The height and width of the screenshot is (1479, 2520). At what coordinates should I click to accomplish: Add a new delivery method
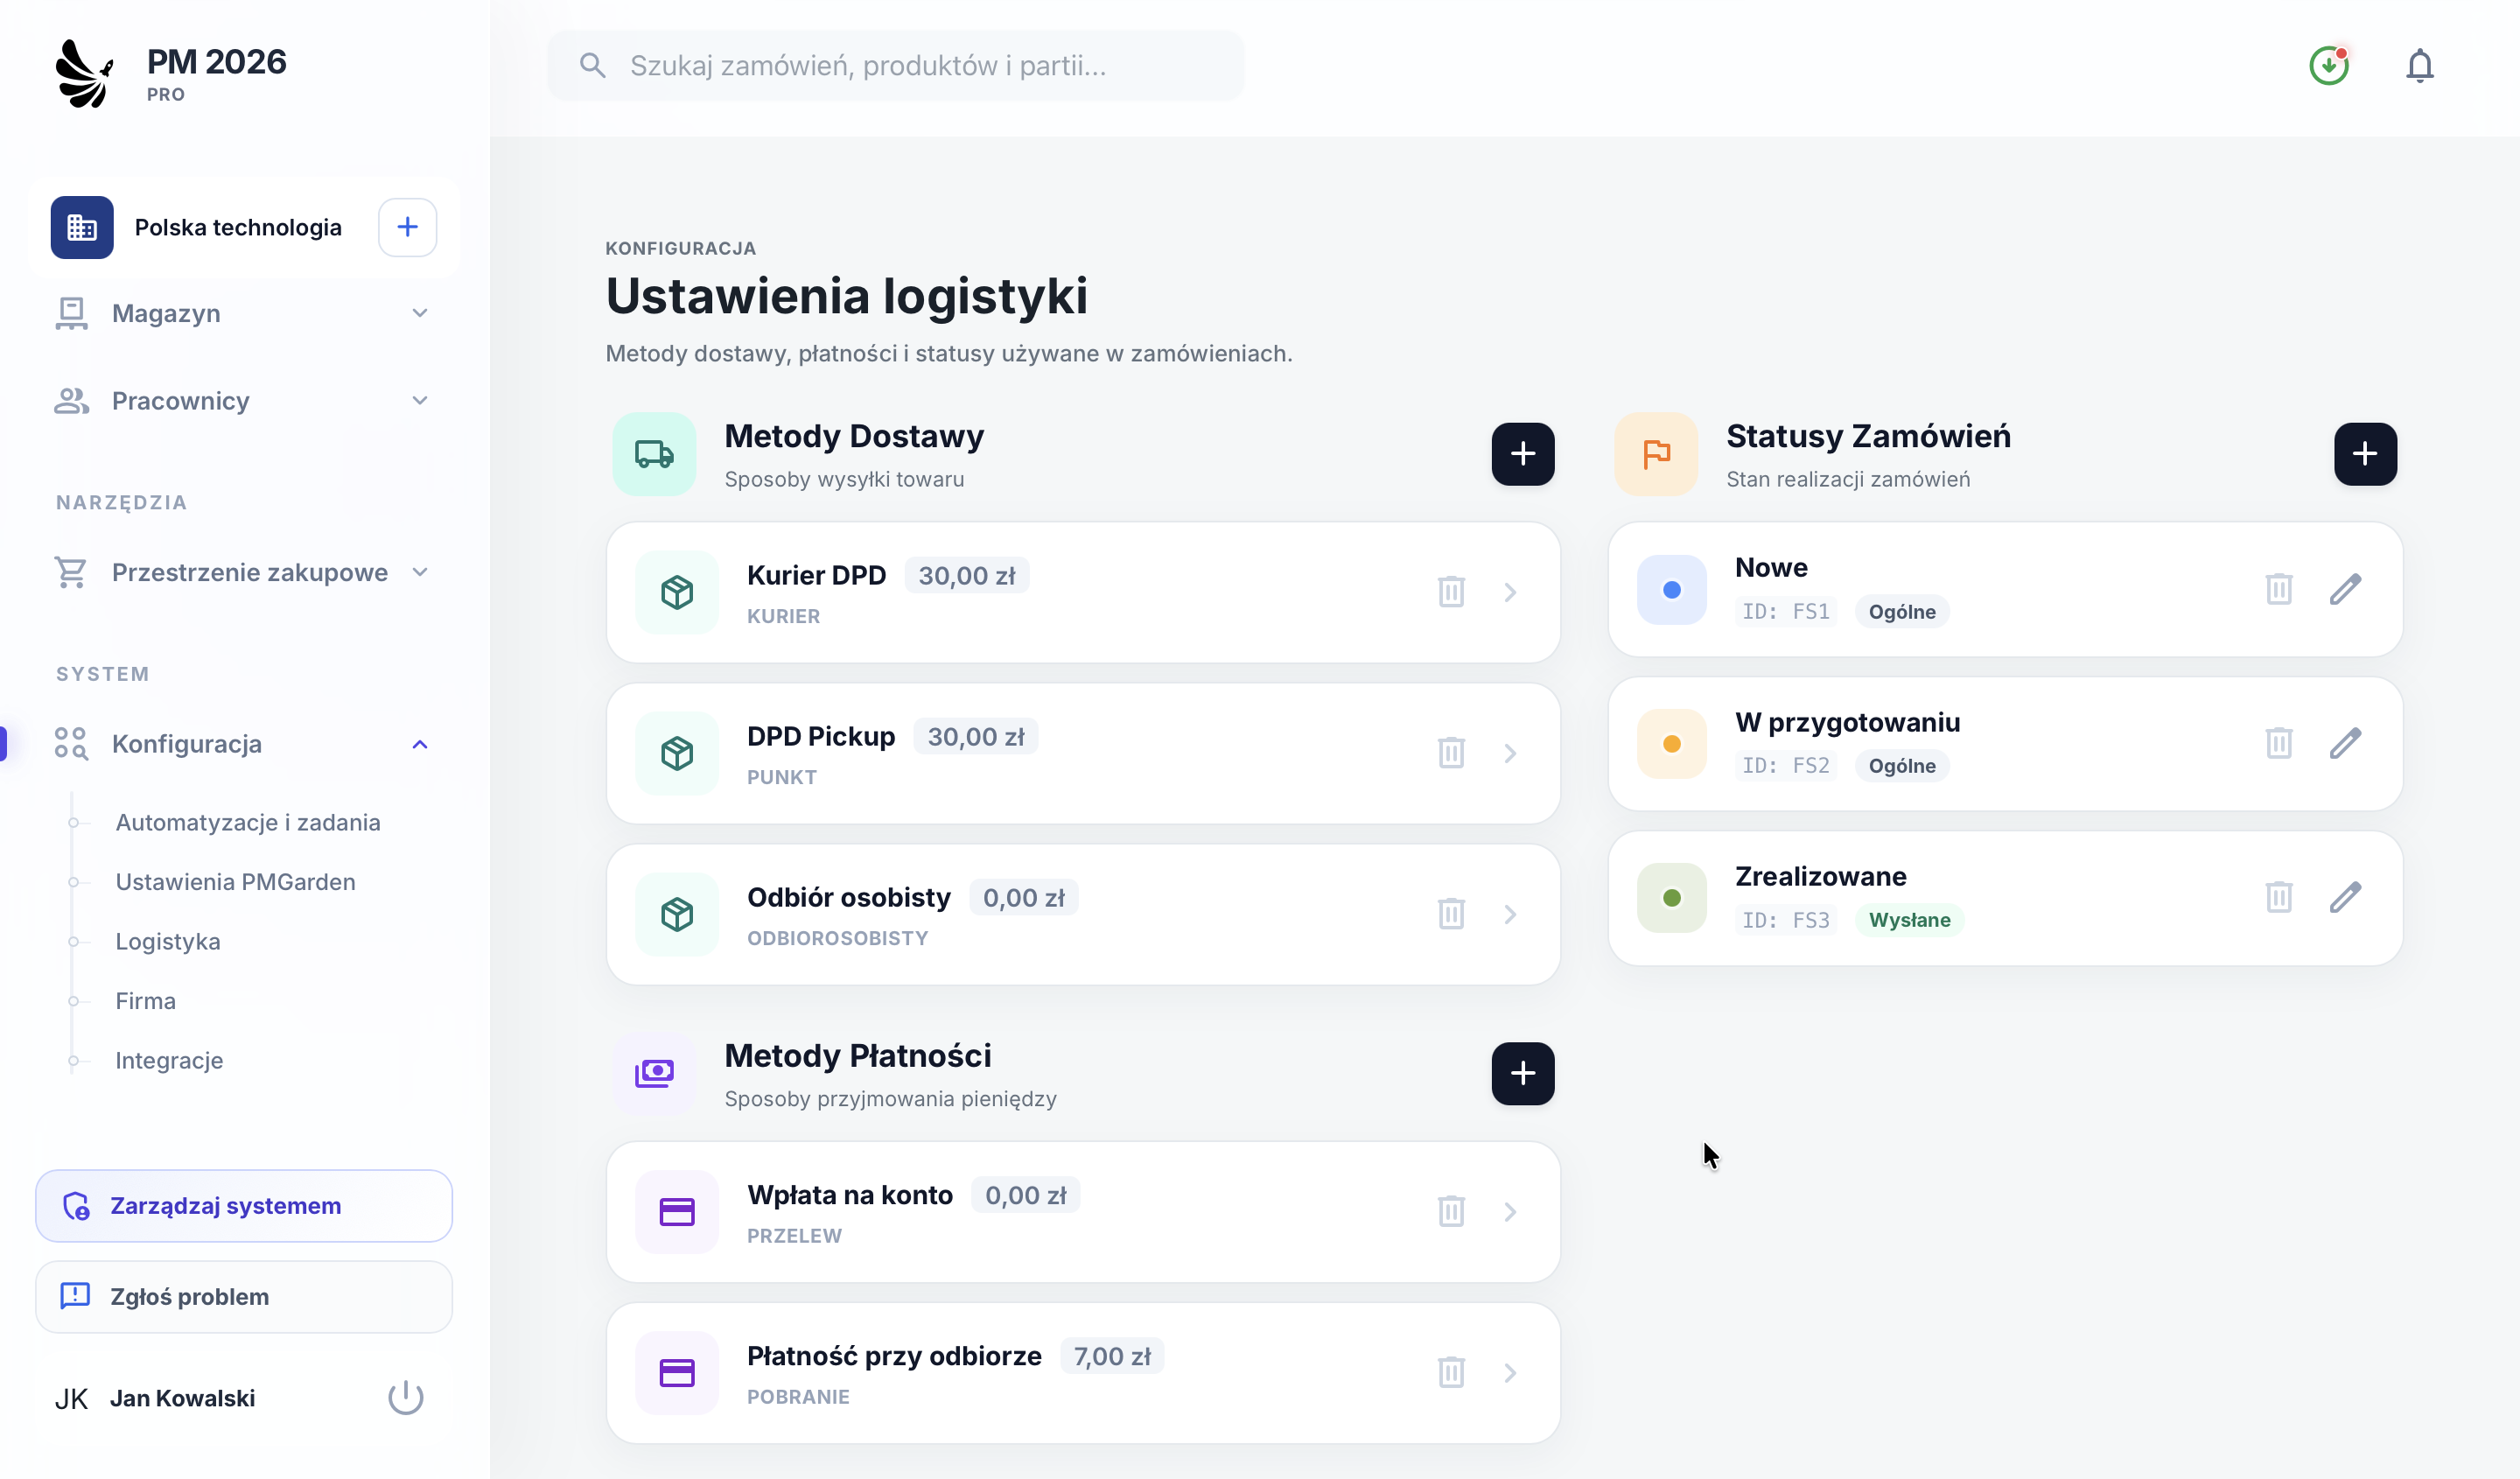tap(1522, 454)
